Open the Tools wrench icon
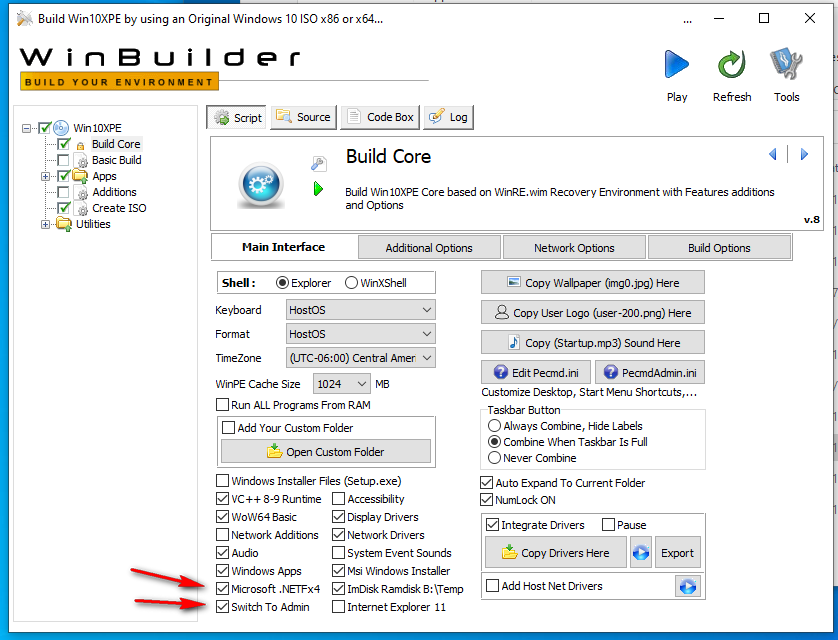This screenshot has height=640, width=838. [x=786, y=64]
